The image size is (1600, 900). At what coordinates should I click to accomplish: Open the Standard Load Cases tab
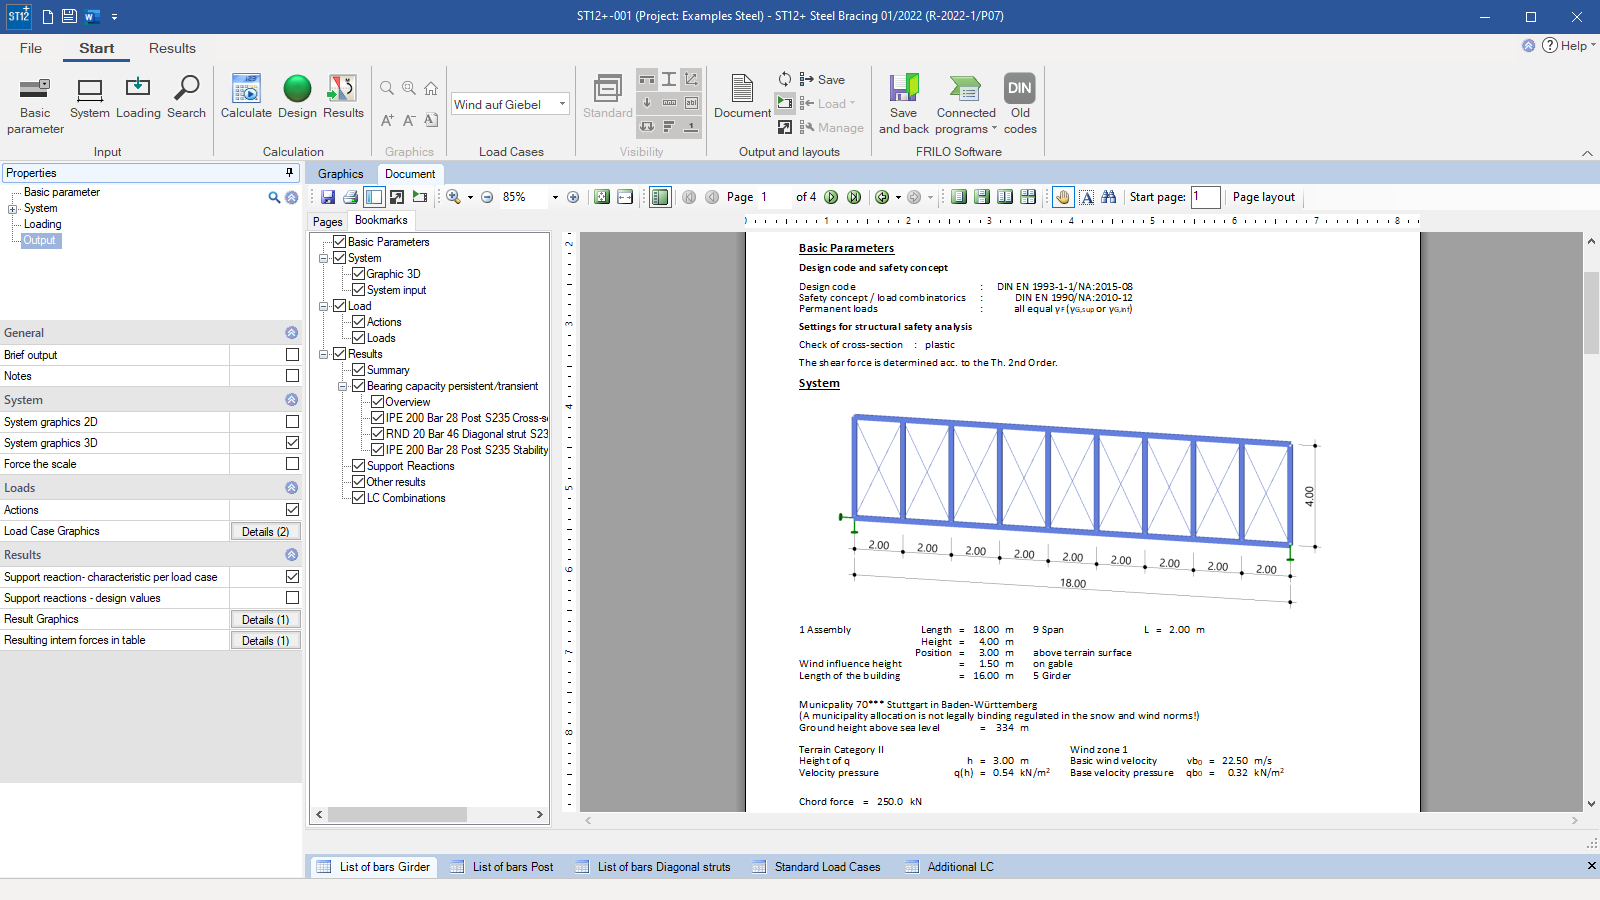coord(816,867)
